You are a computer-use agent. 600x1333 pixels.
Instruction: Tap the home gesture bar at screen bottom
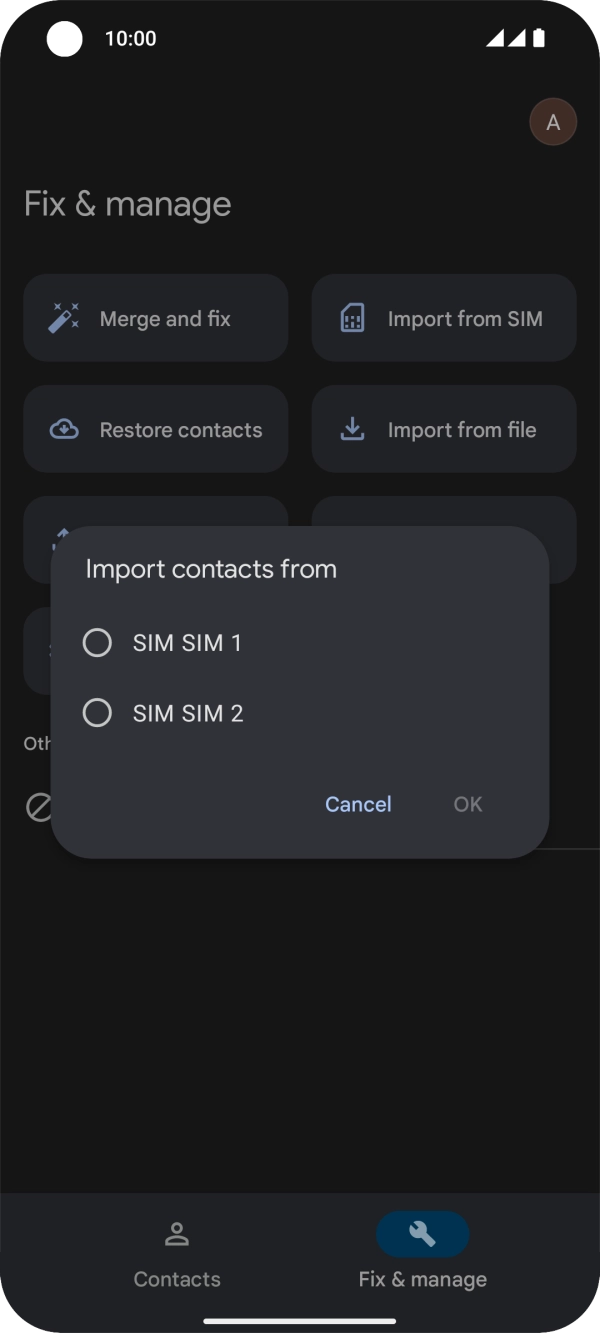(300, 1321)
